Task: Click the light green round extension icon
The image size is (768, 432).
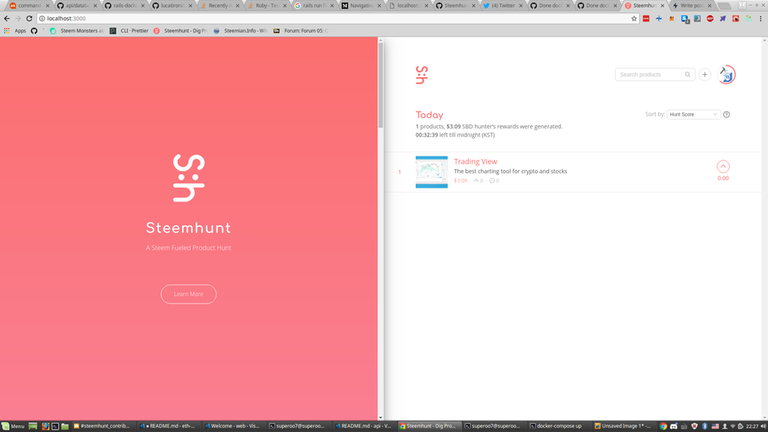Action: (748, 19)
